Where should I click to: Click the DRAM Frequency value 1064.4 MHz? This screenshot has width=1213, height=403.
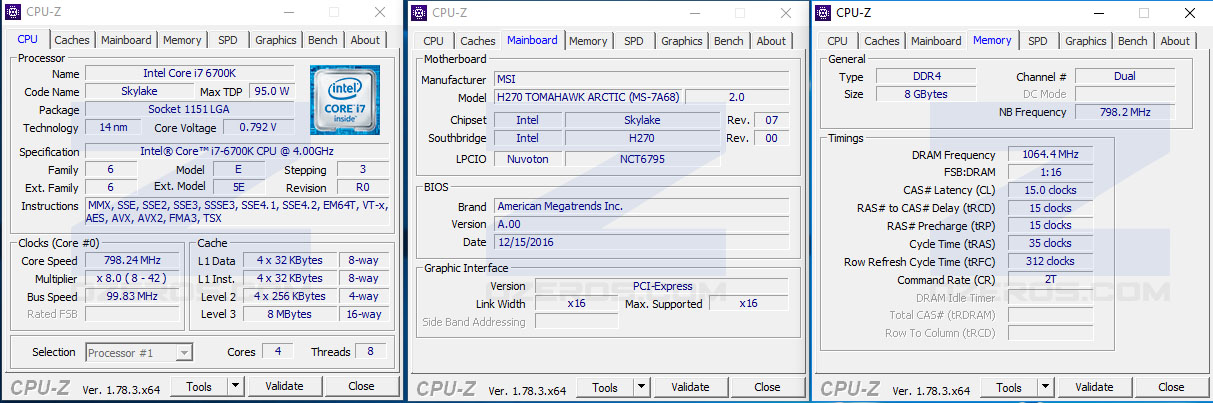click(x=1050, y=155)
